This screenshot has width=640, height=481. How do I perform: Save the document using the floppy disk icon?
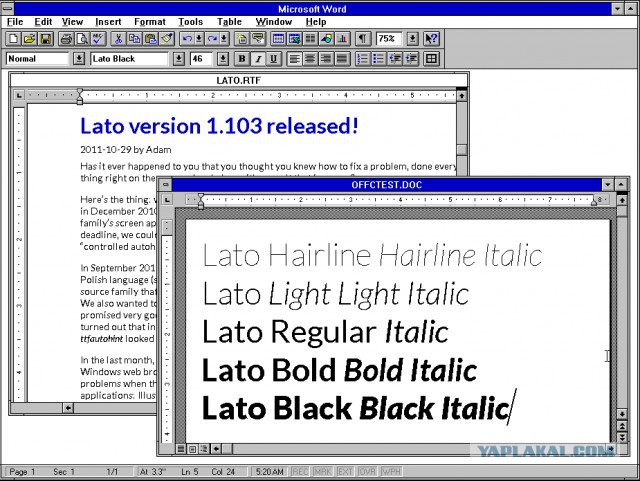[46, 39]
